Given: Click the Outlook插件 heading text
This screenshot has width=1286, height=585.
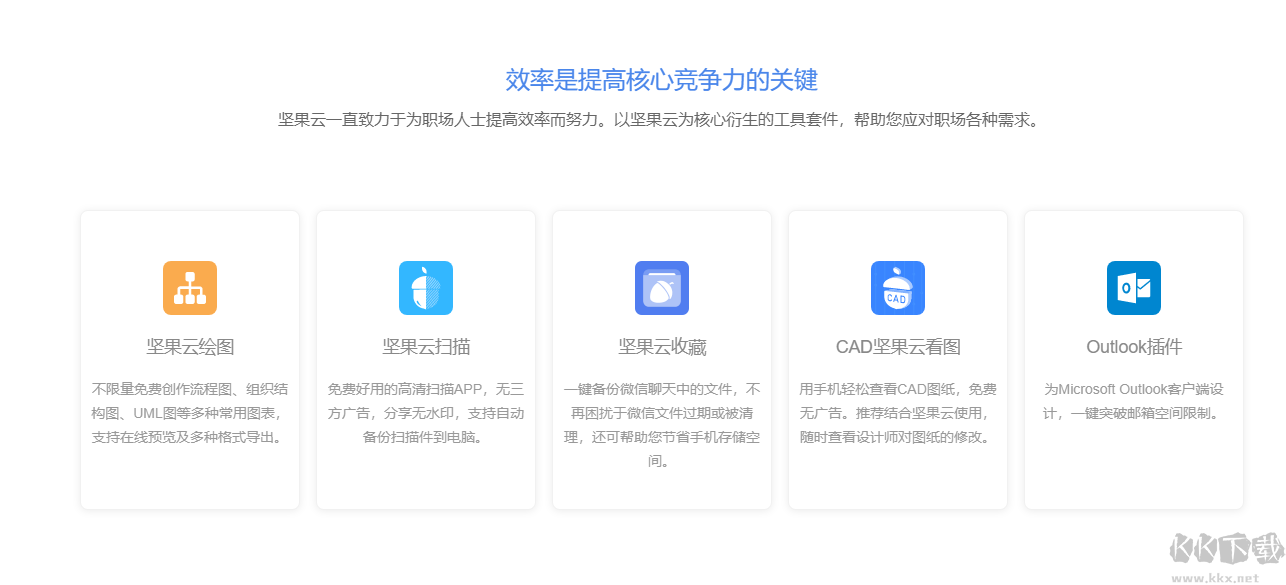Looking at the screenshot, I should pos(1133,346).
